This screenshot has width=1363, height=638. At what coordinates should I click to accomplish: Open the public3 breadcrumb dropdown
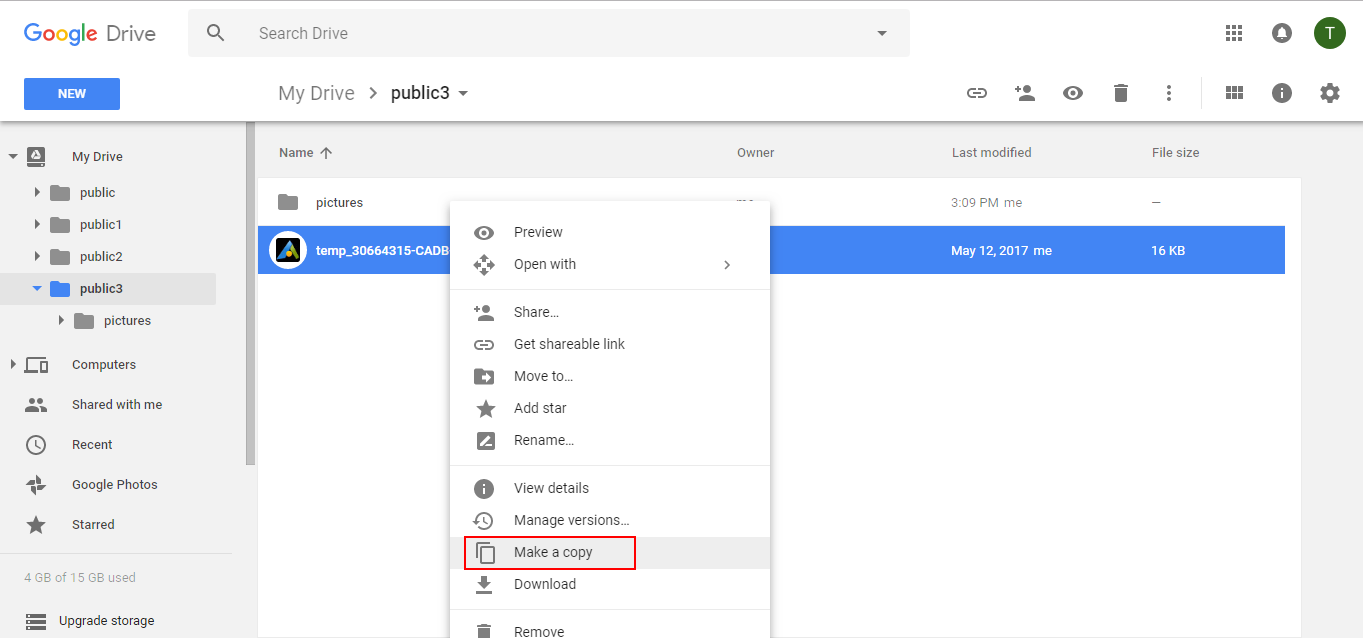click(x=463, y=94)
